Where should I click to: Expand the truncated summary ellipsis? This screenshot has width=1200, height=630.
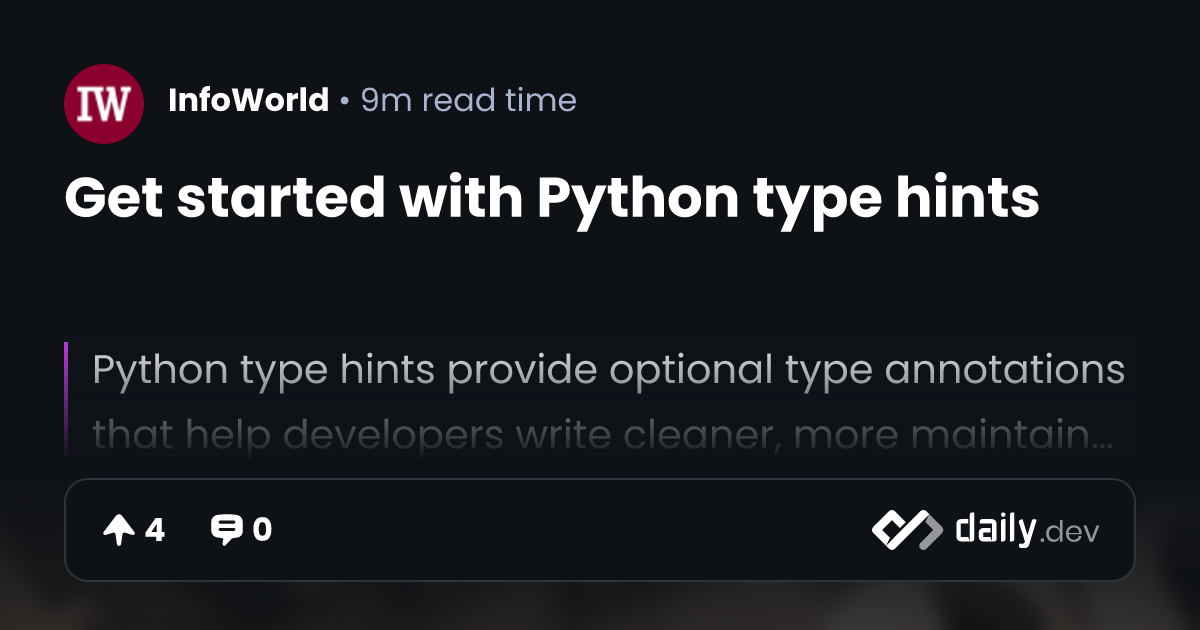(1102, 440)
